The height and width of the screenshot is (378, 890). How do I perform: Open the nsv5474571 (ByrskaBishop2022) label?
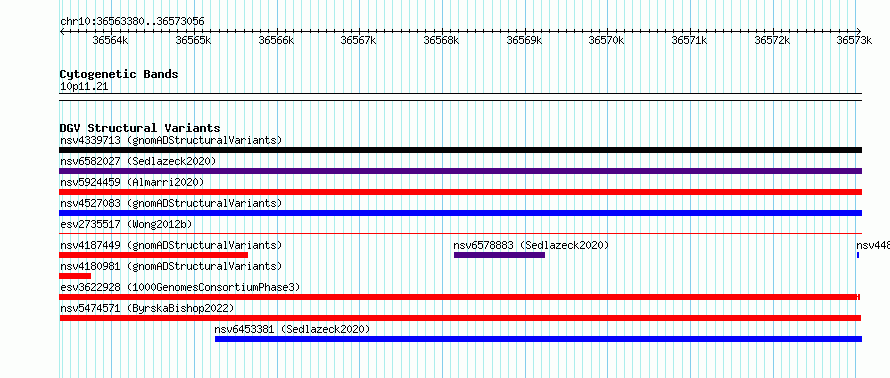click(x=147, y=308)
